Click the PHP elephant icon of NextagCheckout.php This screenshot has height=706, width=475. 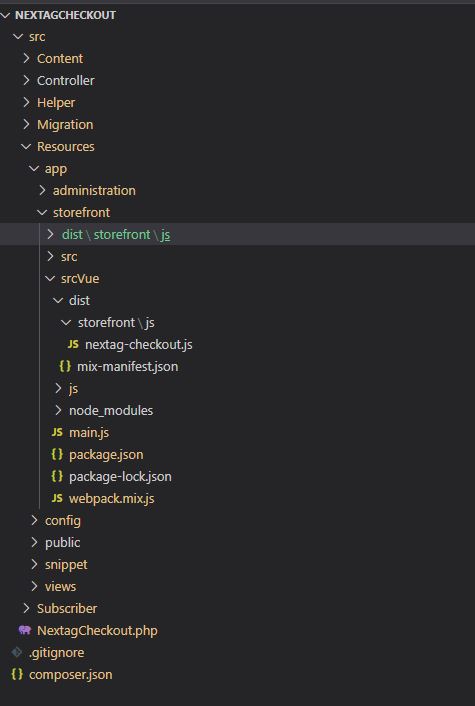[x=25, y=630]
